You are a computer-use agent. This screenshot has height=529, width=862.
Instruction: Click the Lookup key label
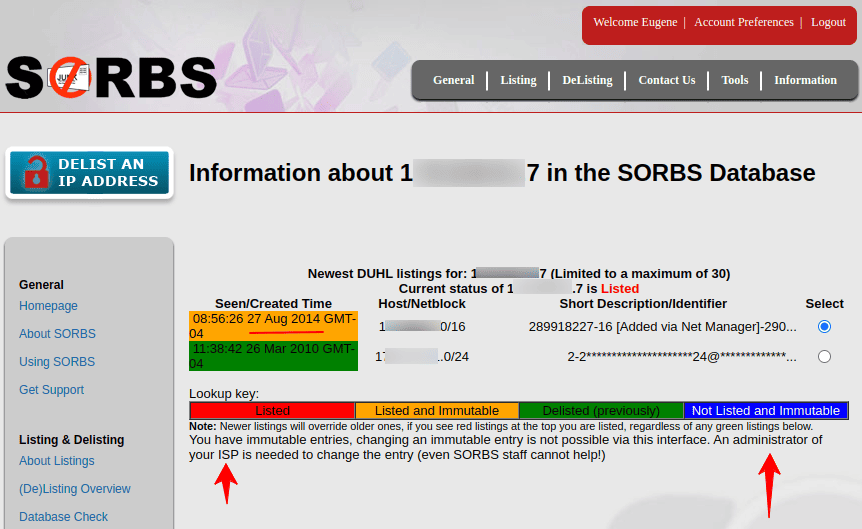pyautogui.click(x=224, y=394)
